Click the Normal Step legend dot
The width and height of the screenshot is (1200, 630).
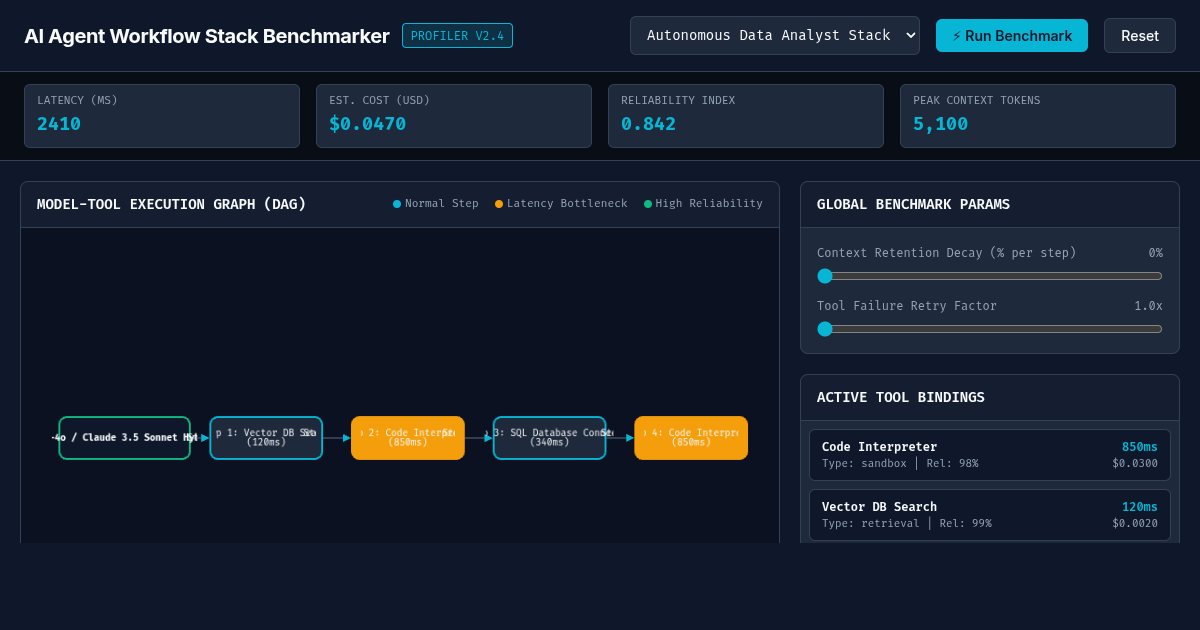point(397,204)
